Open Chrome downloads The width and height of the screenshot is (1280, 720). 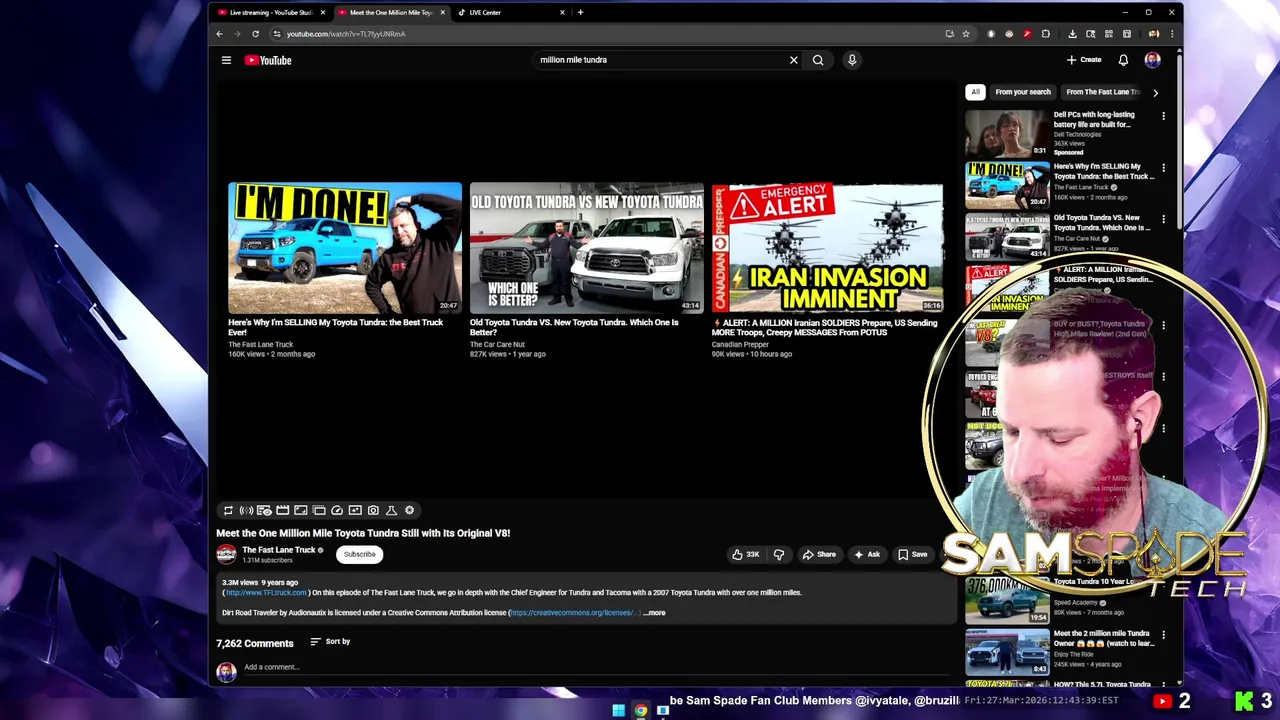pyautogui.click(x=1072, y=34)
